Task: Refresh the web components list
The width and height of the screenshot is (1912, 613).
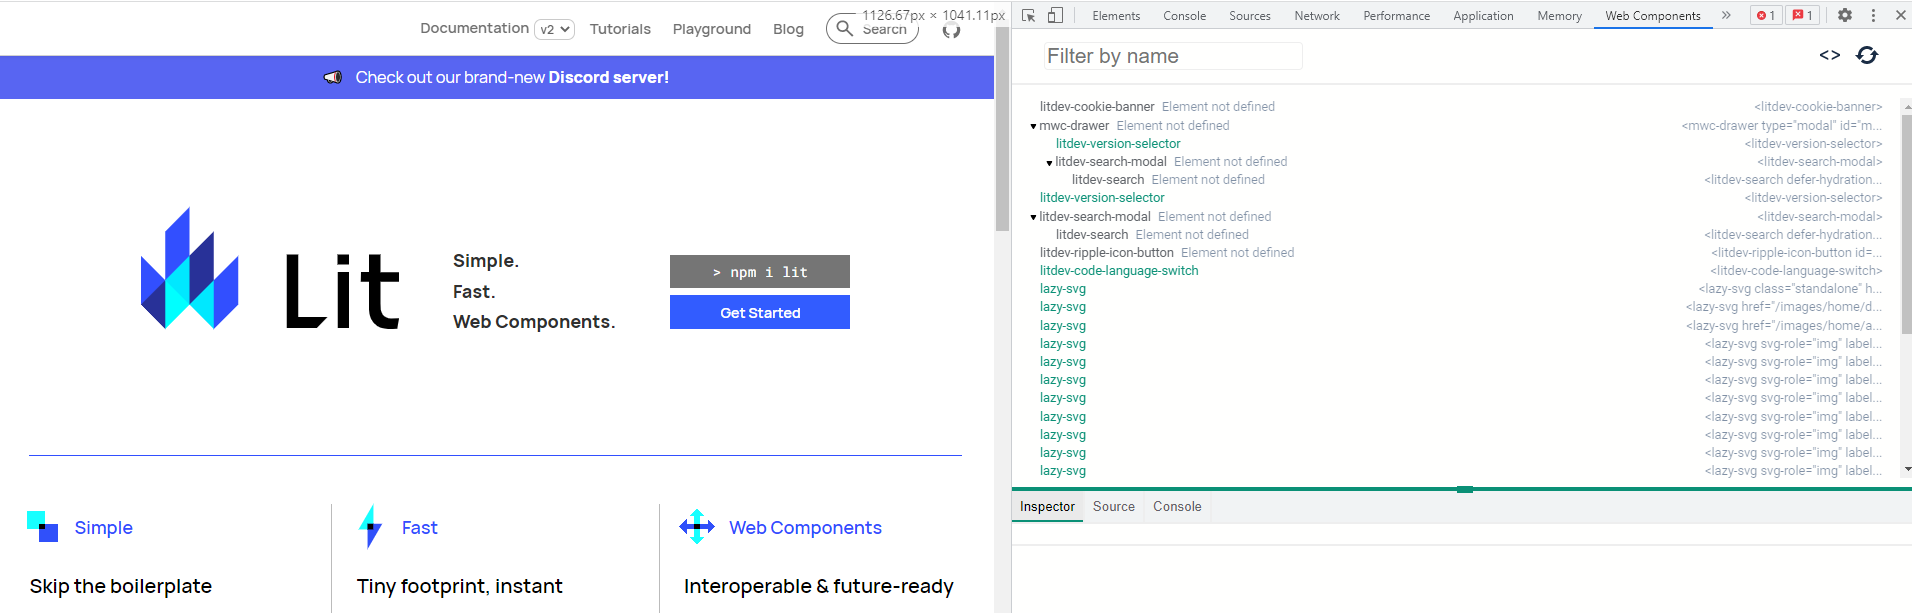Action: point(1867,55)
